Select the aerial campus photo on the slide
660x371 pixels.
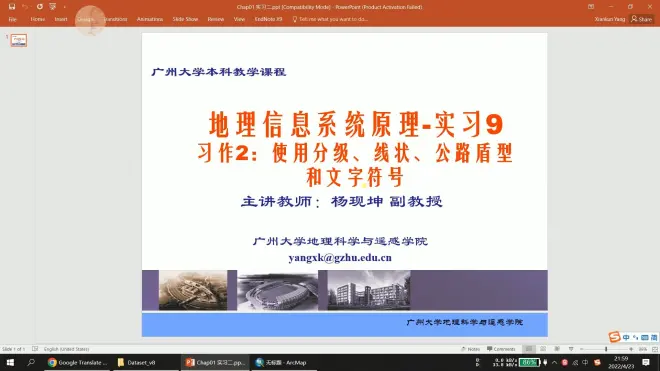tap(193, 291)
